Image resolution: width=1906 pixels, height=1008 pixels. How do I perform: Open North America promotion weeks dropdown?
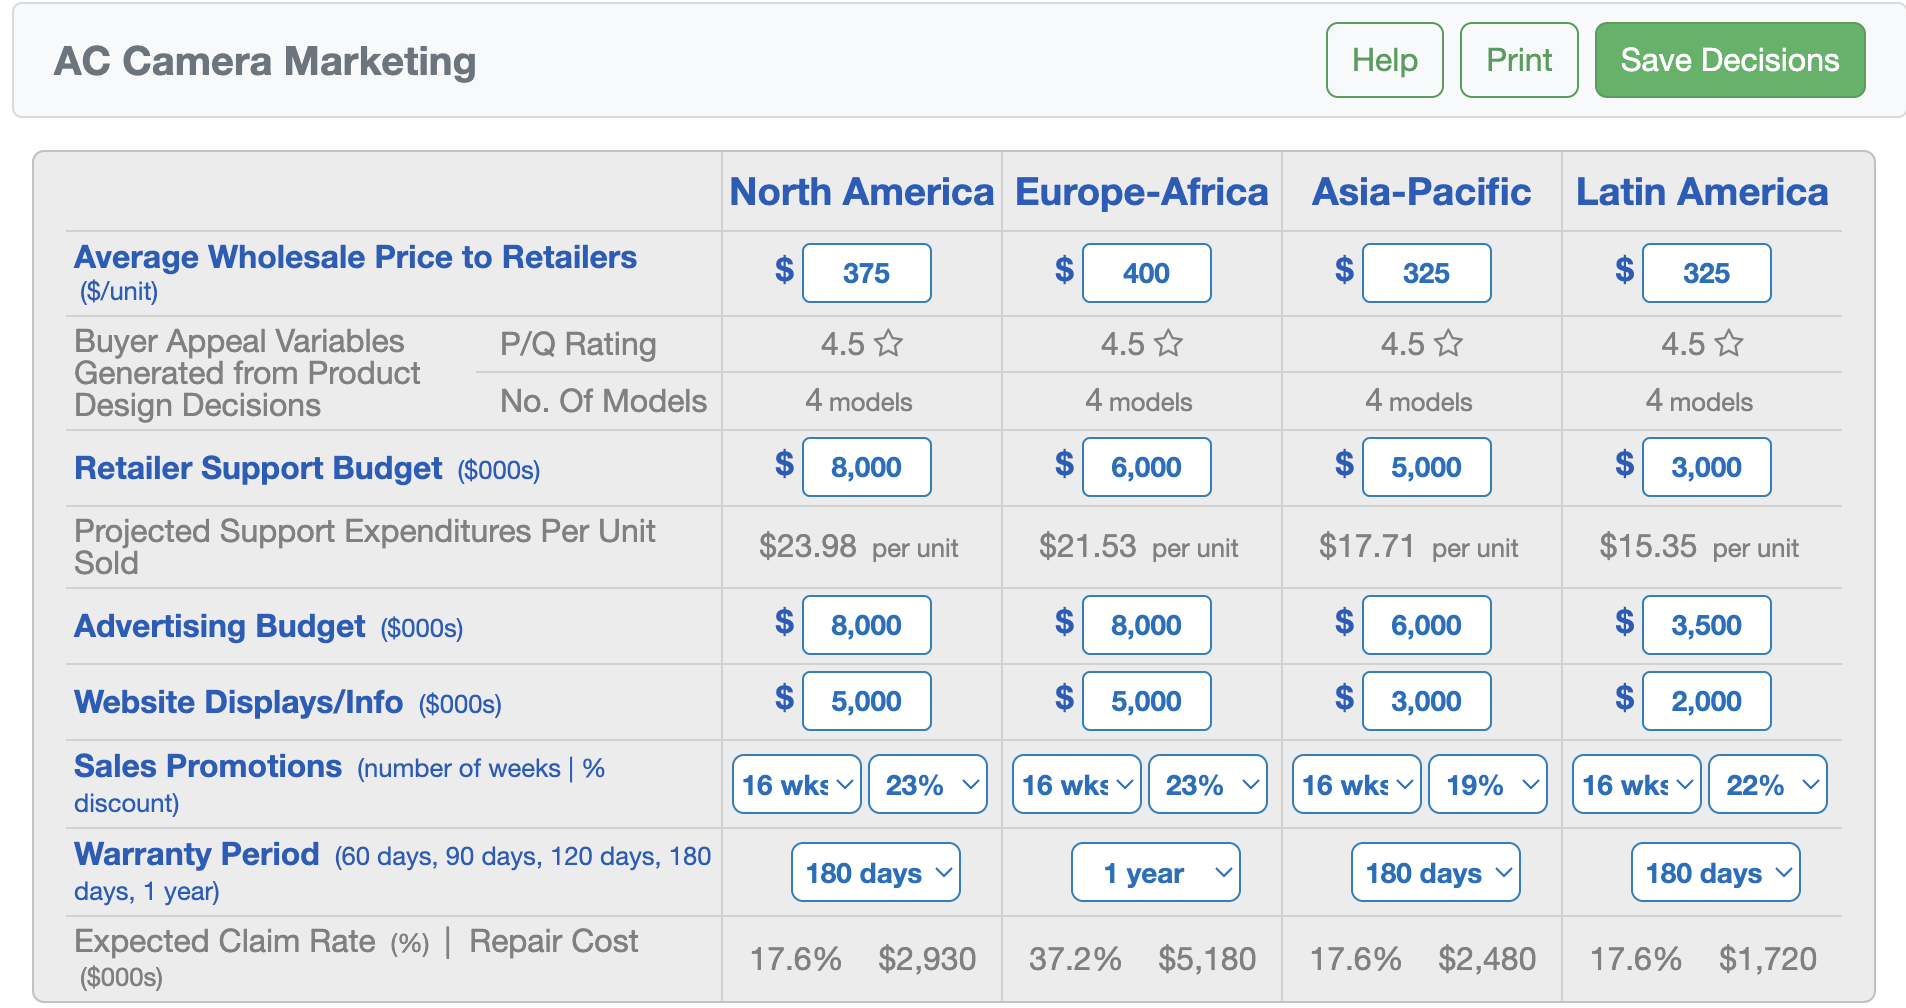point(796,785)
